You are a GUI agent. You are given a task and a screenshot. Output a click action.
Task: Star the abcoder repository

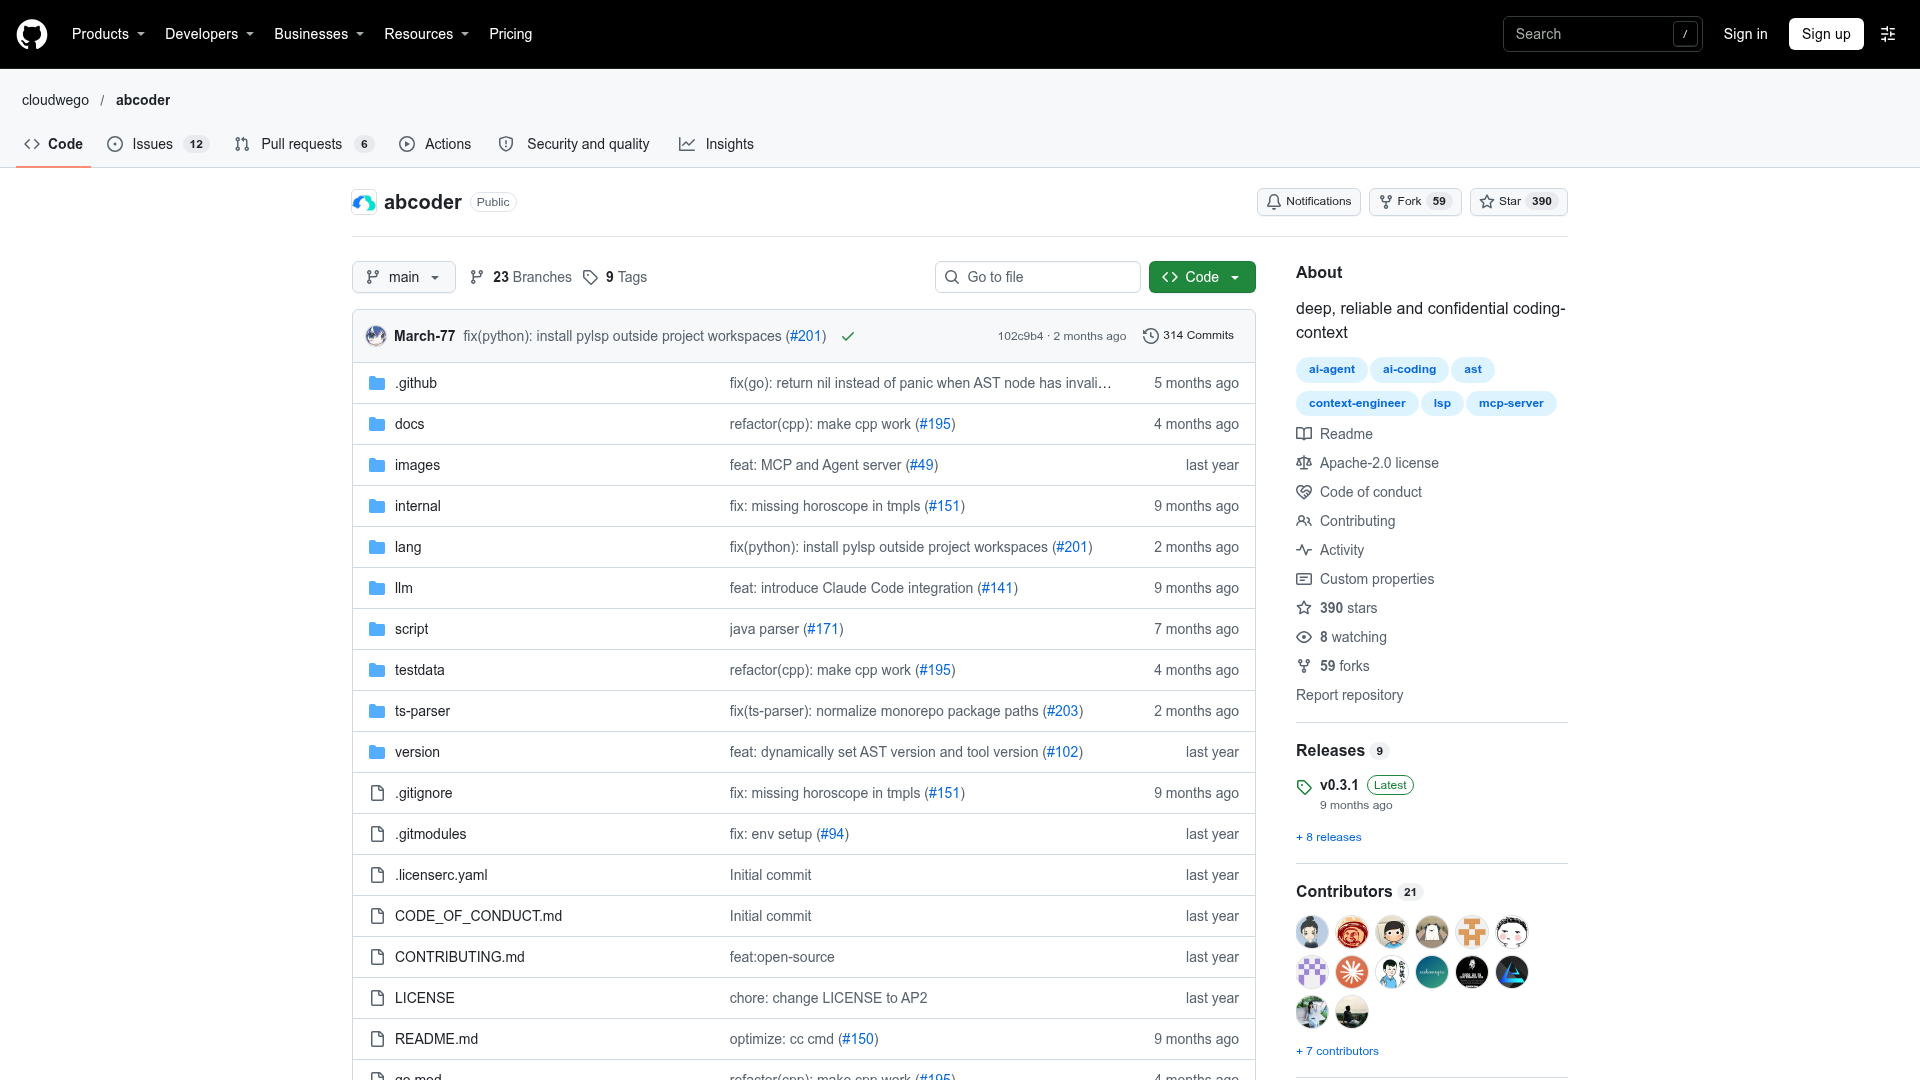(1518, 202)
